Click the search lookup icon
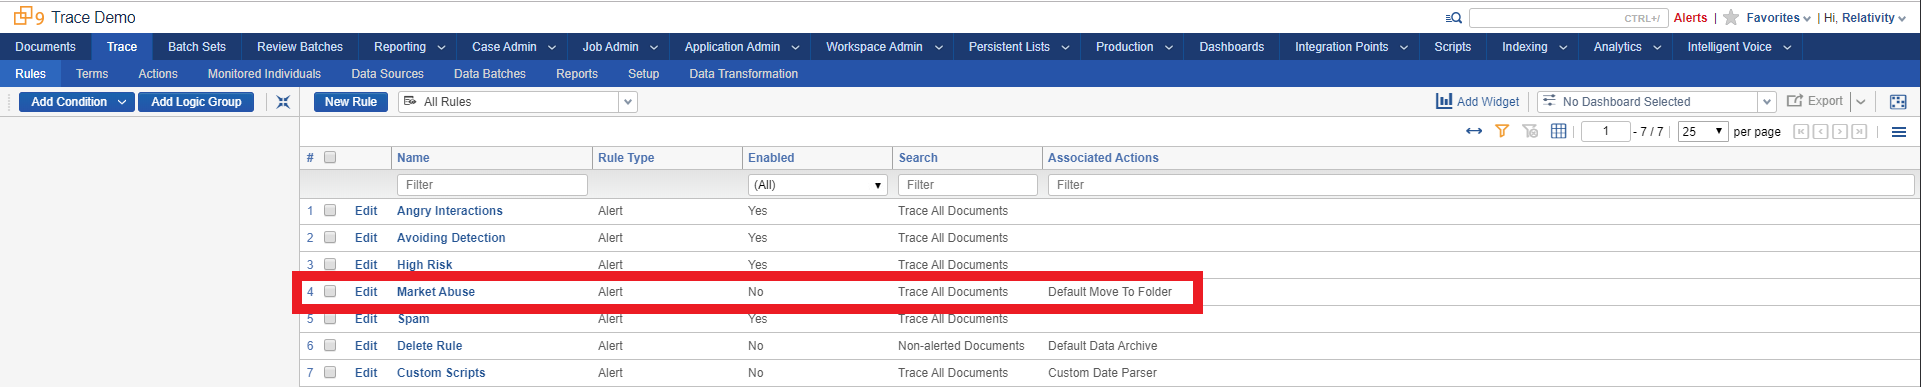 (x=1454, y=18)
